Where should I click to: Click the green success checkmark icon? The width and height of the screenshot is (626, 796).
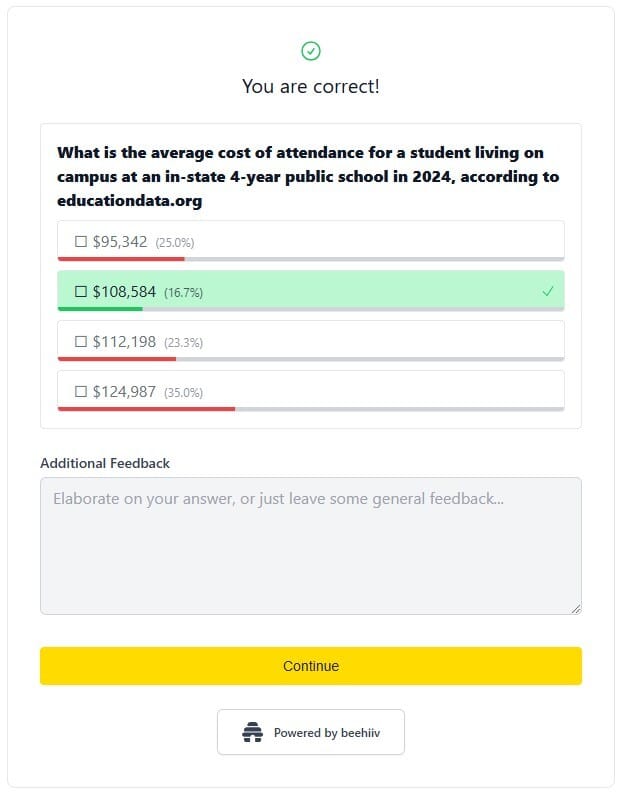click(x=311, y=50)
